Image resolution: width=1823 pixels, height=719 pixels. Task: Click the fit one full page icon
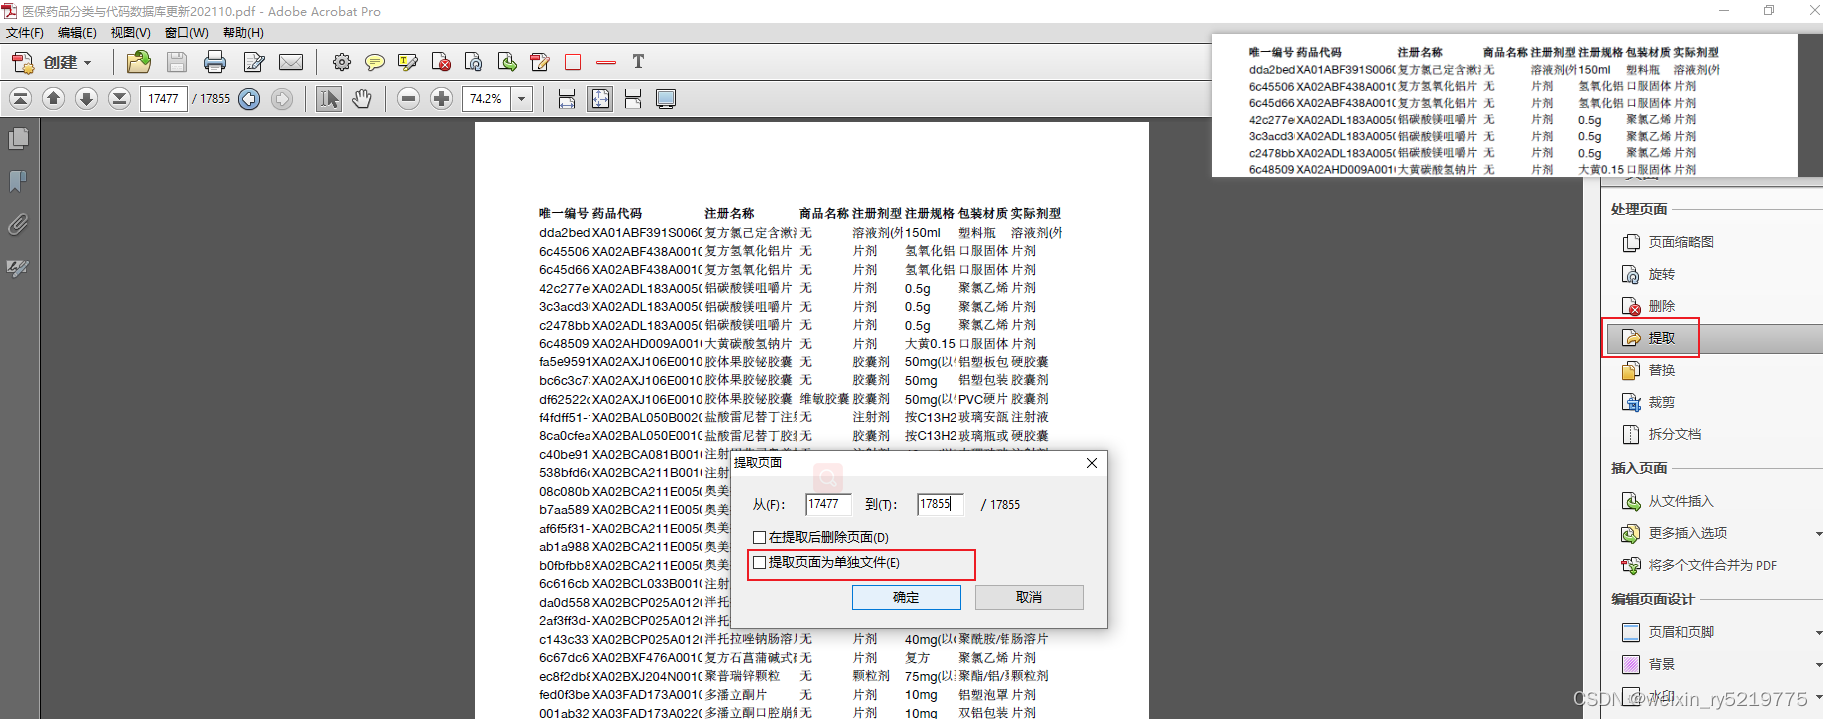tap(600, 98)
